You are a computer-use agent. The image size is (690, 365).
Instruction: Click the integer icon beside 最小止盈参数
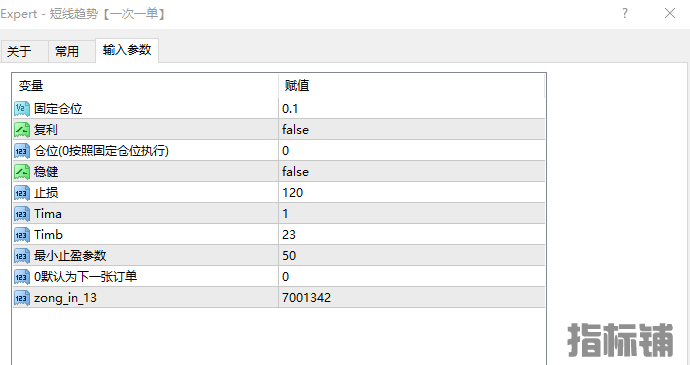pos(22,256)
